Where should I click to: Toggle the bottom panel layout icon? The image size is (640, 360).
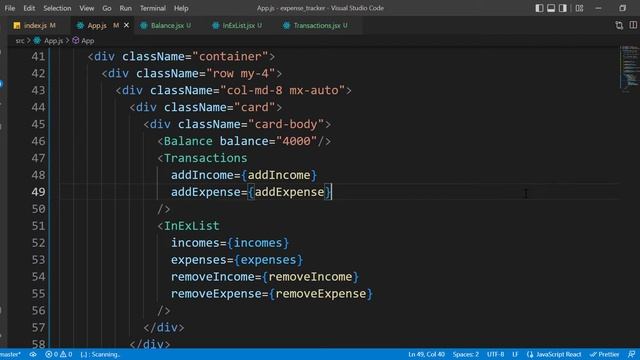(551, 8)
